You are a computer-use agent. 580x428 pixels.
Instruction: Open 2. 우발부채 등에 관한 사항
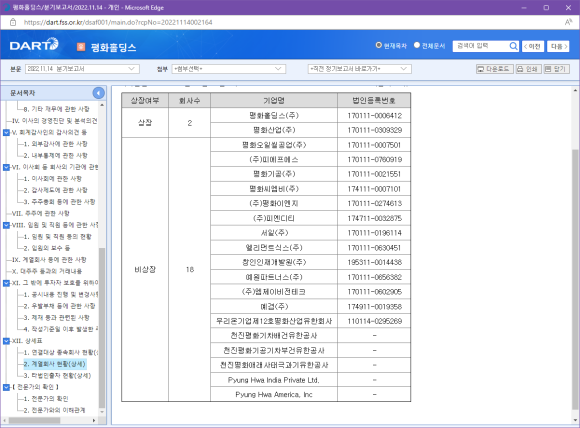(59, 306)
